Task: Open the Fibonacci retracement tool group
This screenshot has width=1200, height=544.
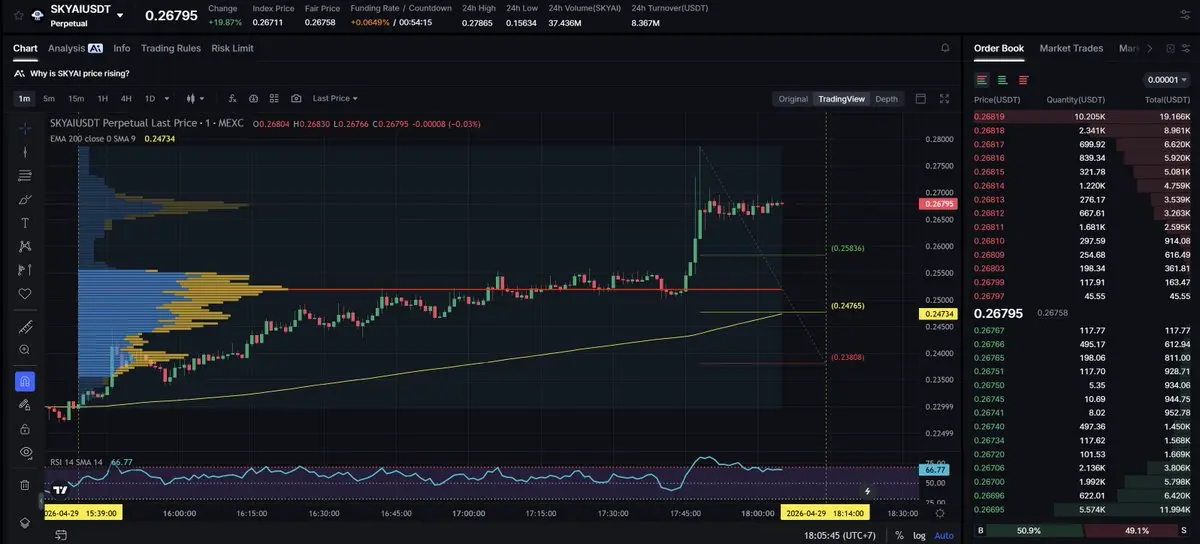Action: [x=25, y=176]
